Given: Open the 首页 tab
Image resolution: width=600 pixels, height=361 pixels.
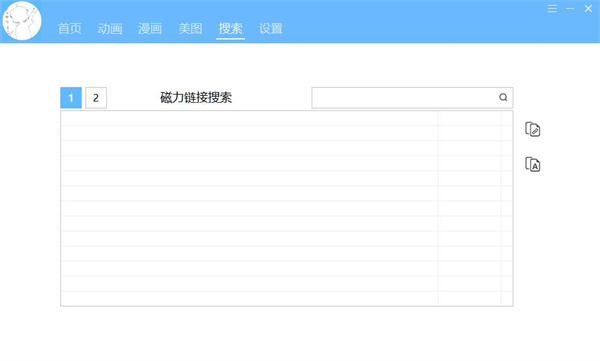Looking at the screenshot, I should click(70, 28).
